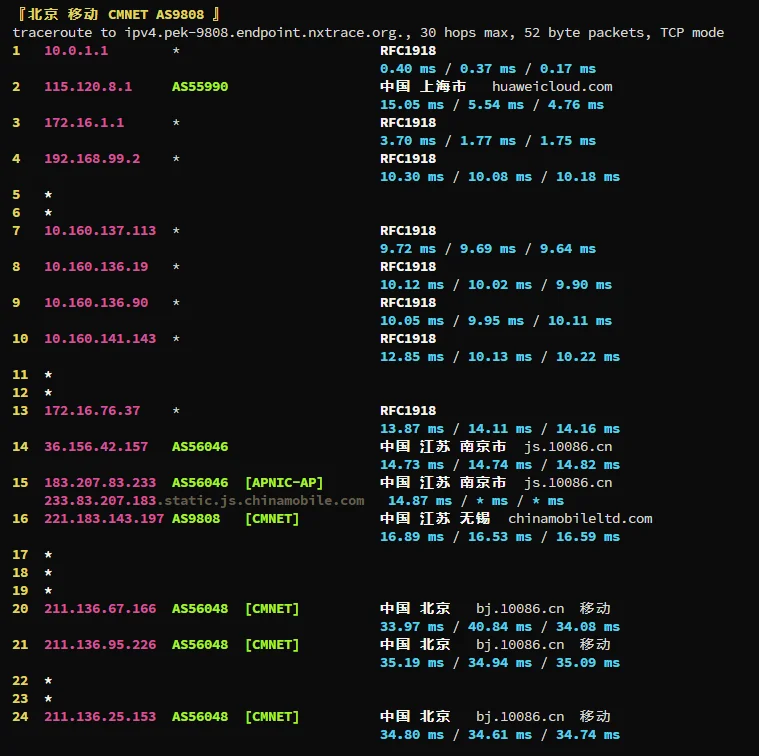Click latency value 10.05 ms on hop 9
The width and height of the screenshot is (759, 756).
[412, 321]
